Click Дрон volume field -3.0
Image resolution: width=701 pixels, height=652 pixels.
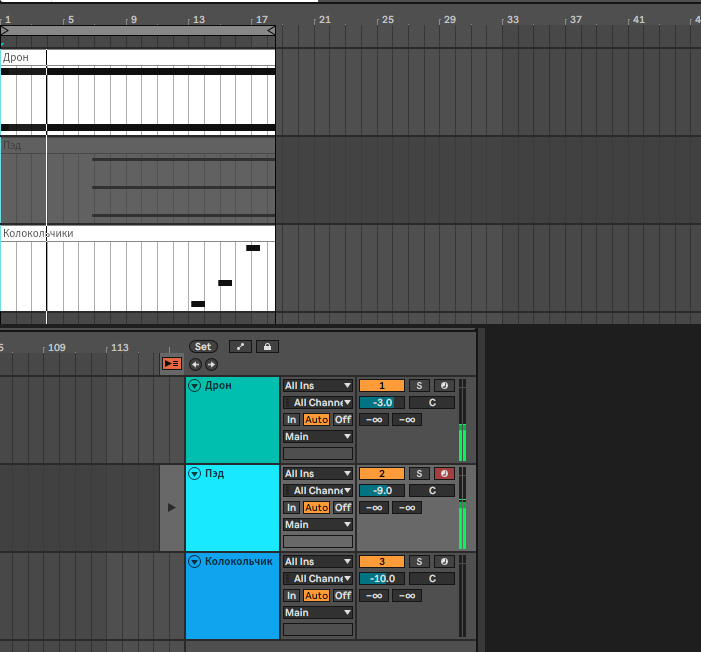(382, 402)
